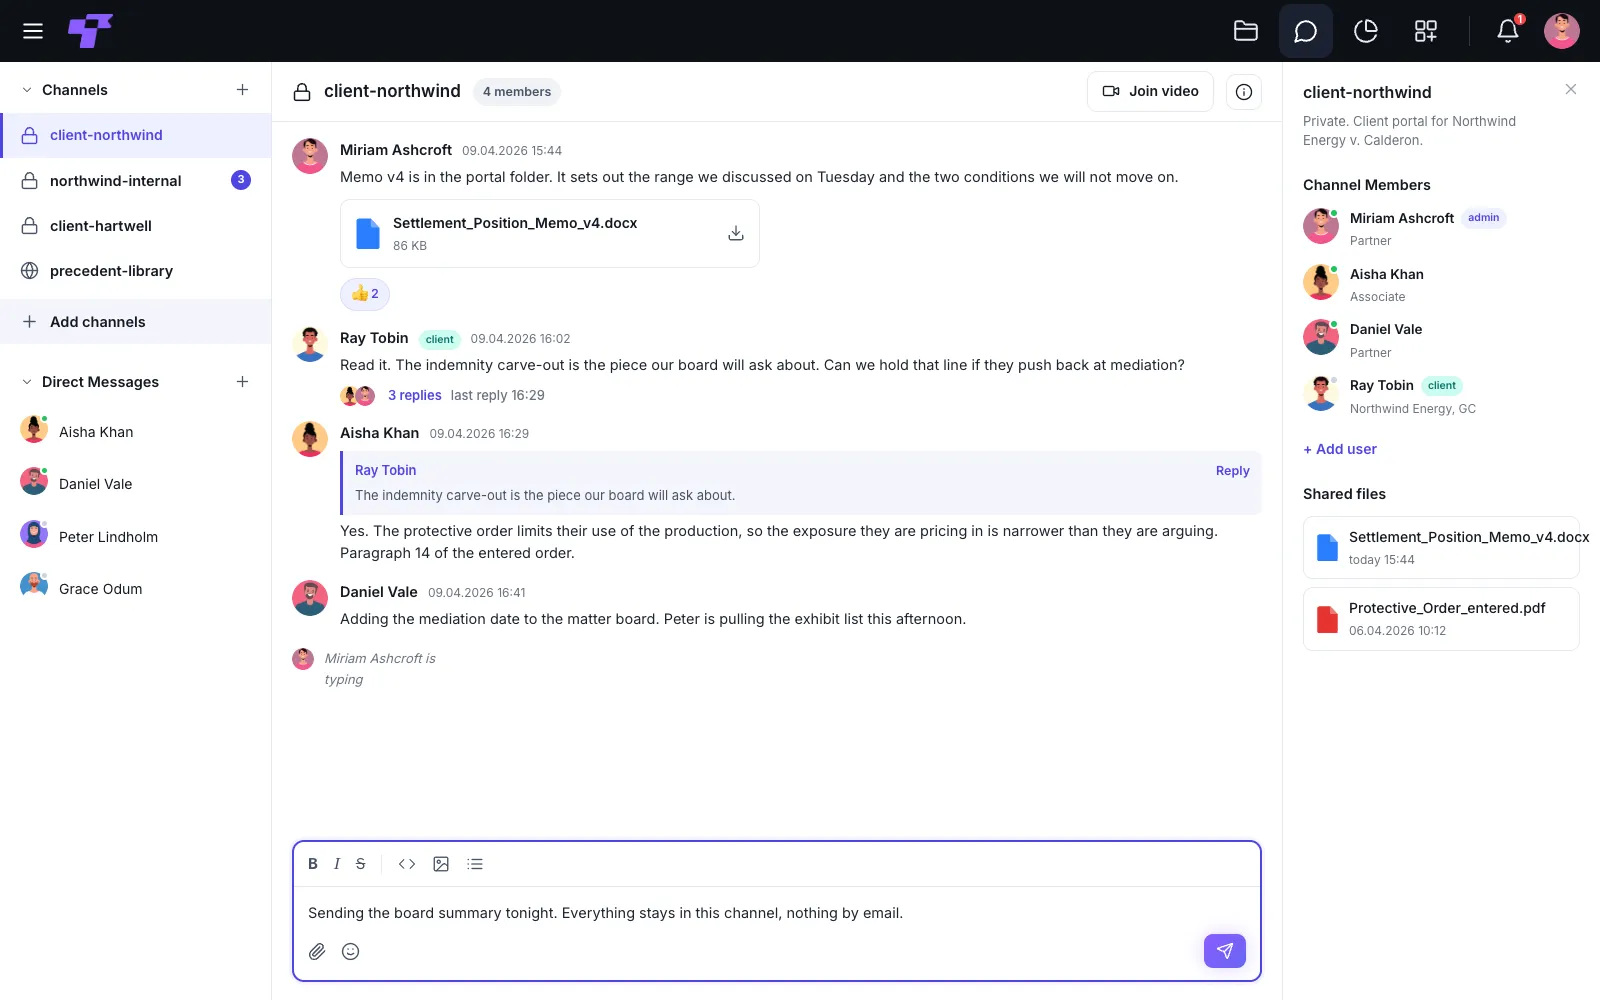
Task: Open the northwind-internal channel
Action: click(136, 180)
